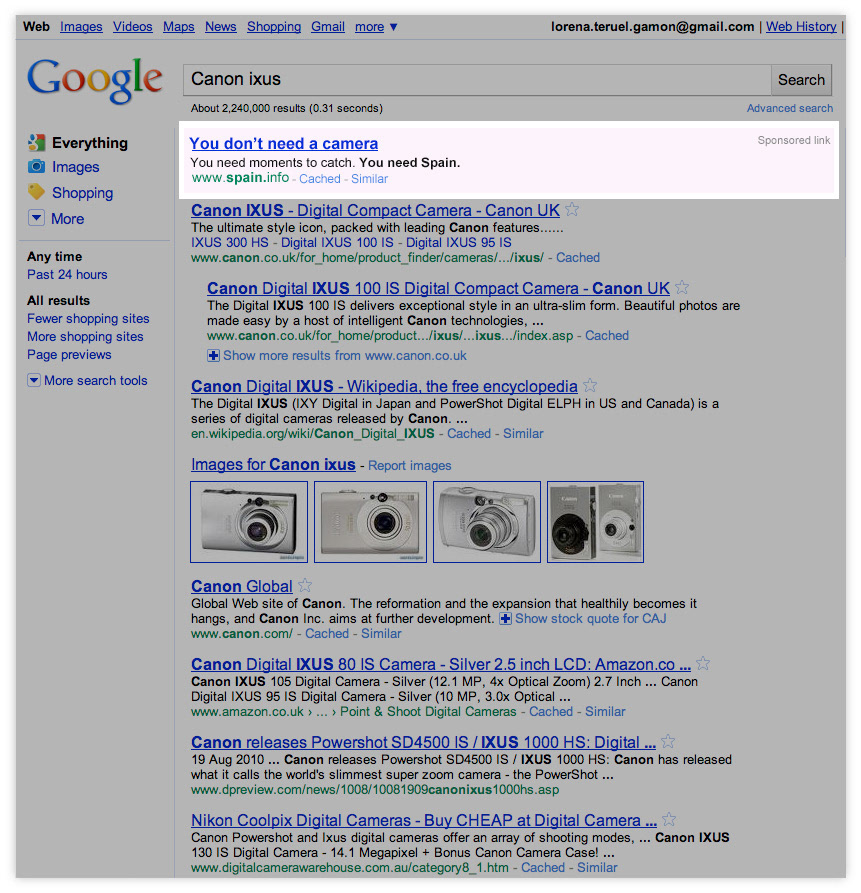Image resolution: width=861 pixels, height=893 pixels.
Task: Select Page previews option
Action: [x=69, y=354]
